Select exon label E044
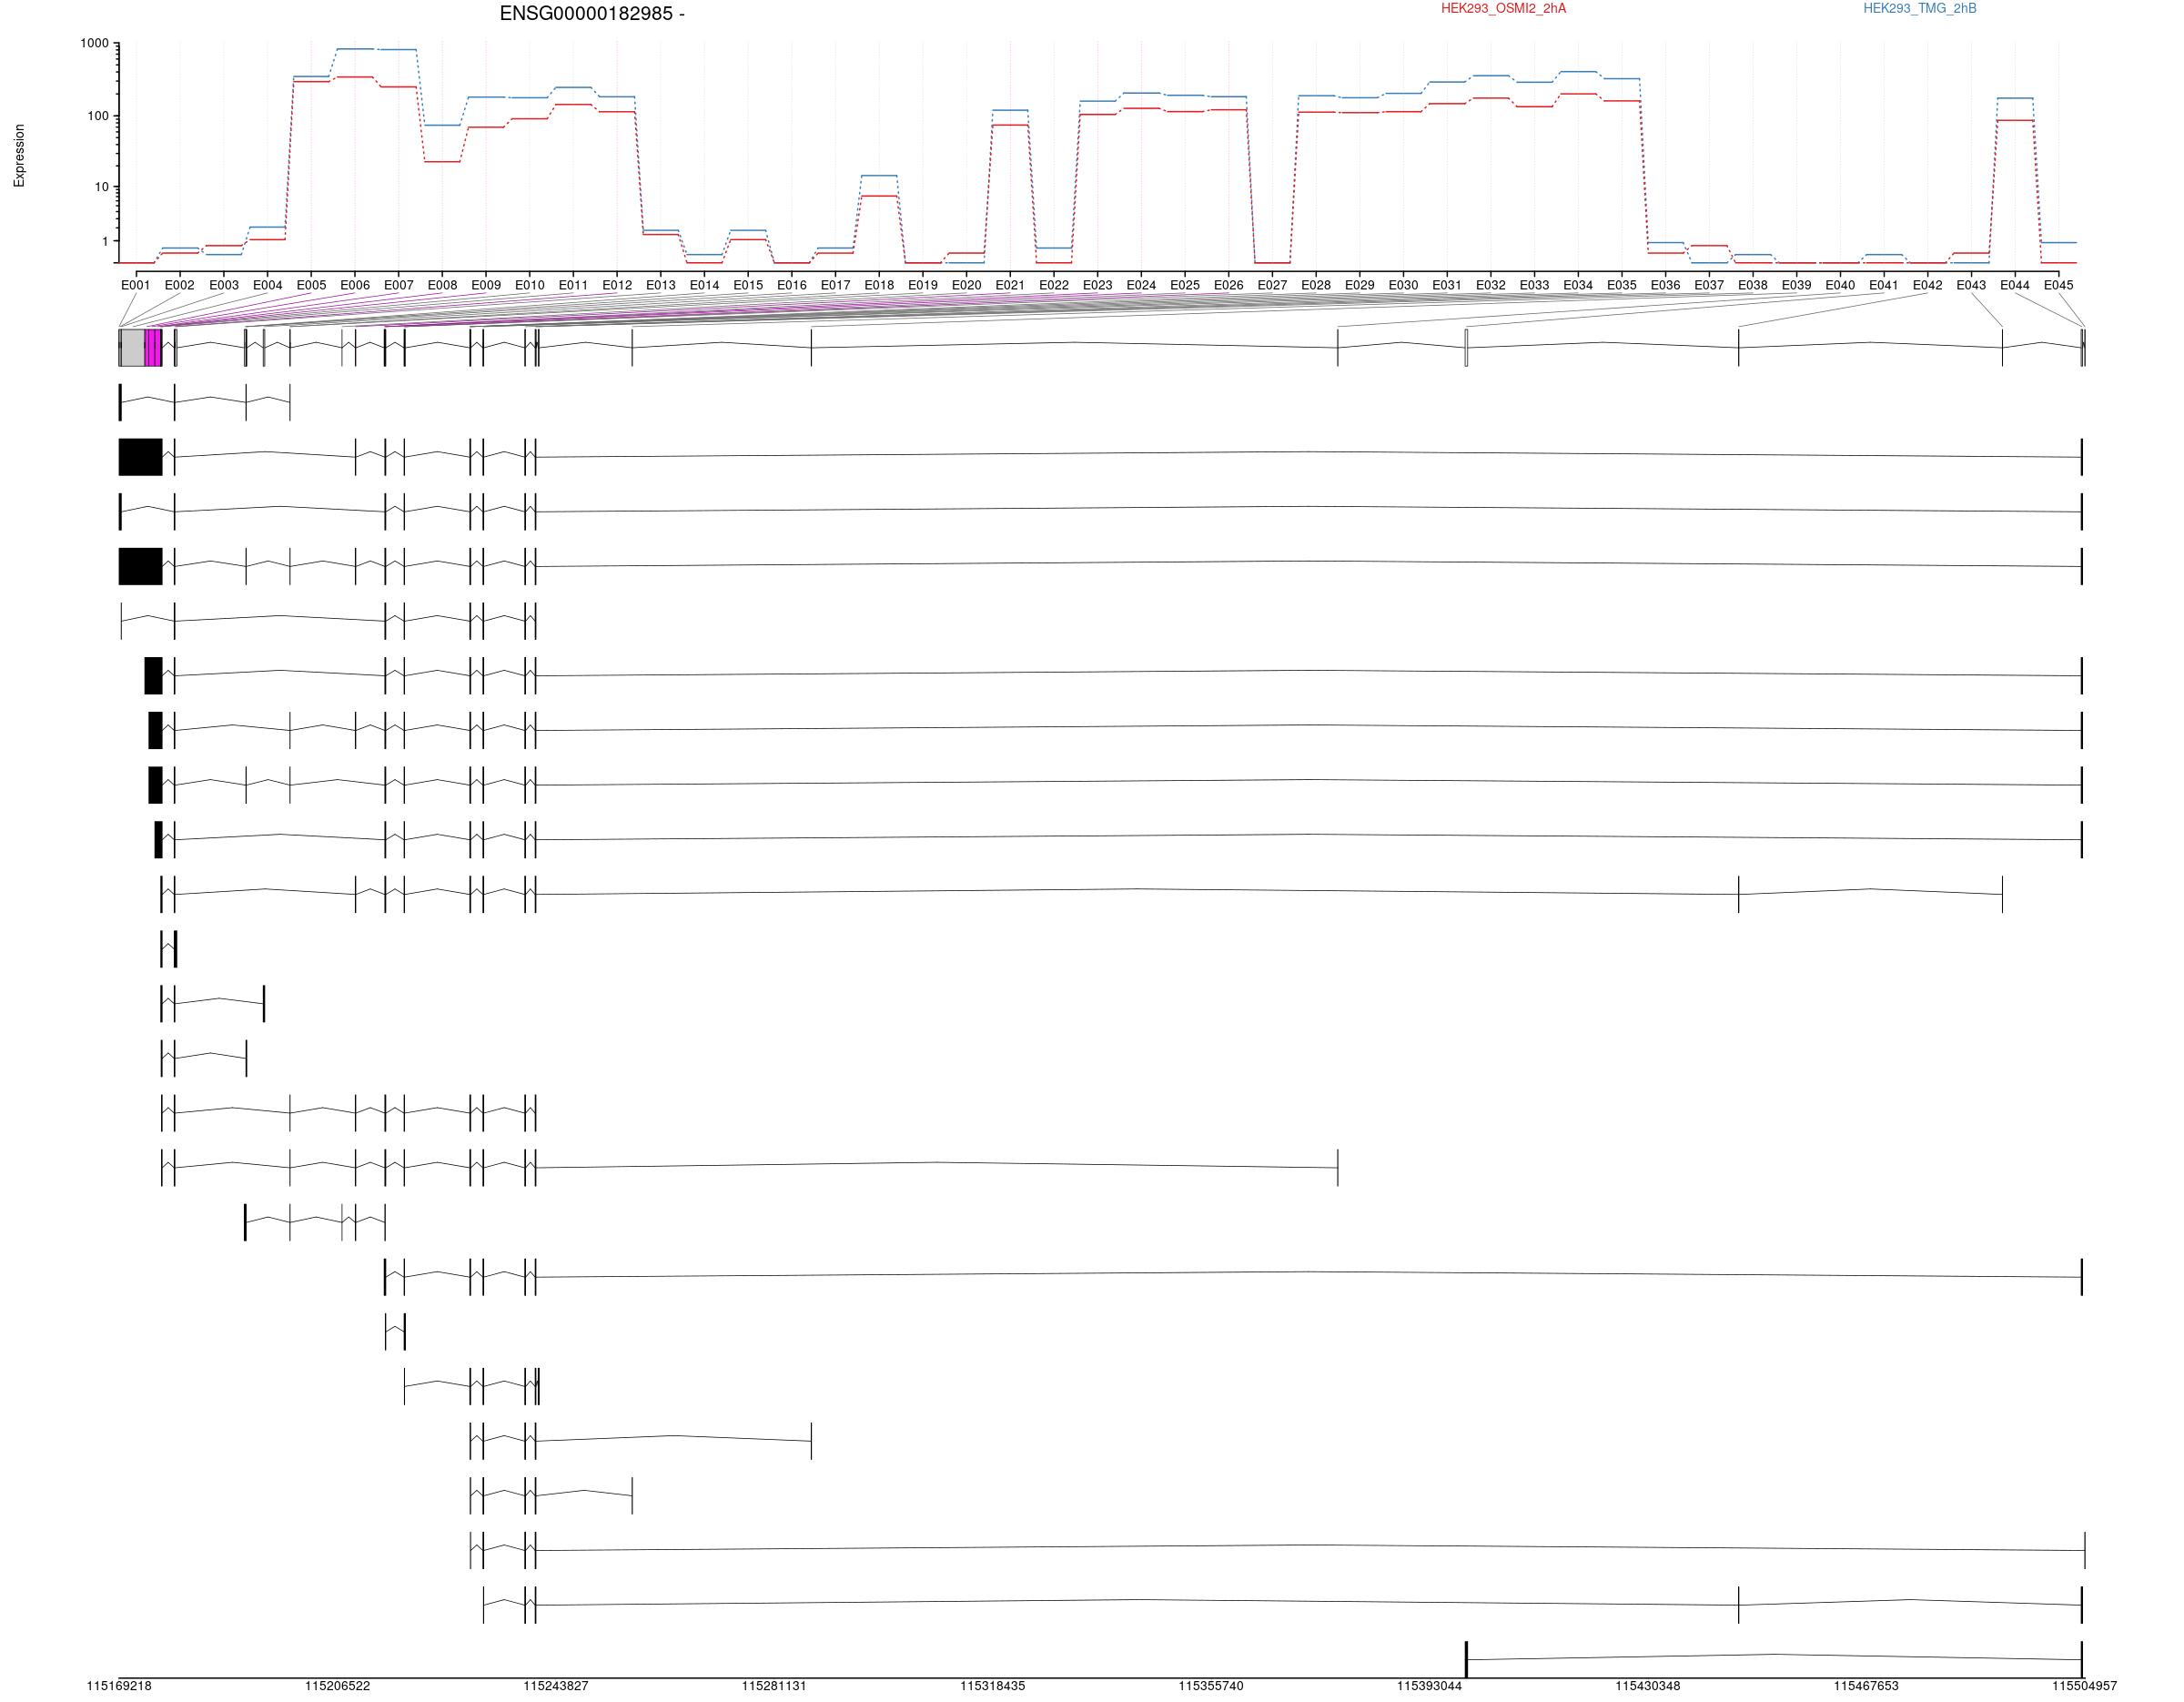 2015,285
